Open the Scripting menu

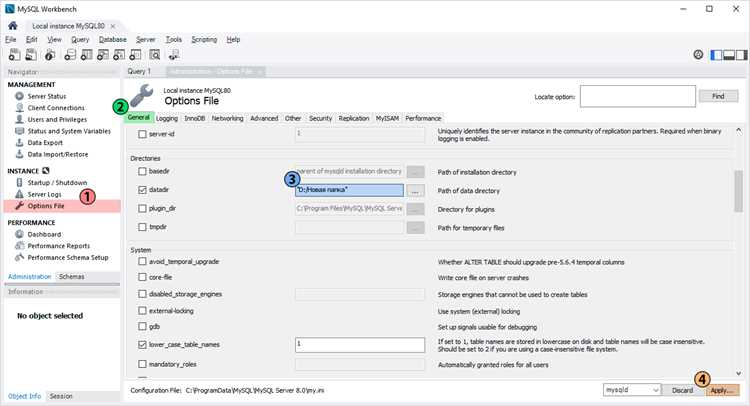(x=204, y=40)
